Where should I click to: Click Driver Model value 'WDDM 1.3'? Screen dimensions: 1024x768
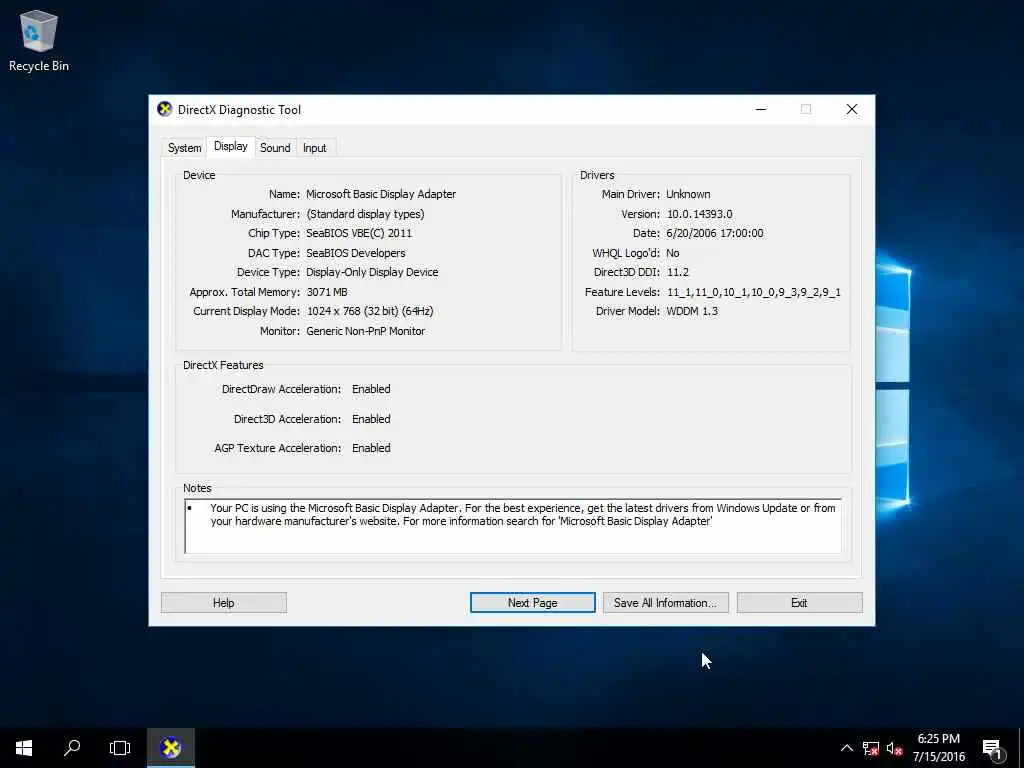click(x=692, y=312)
